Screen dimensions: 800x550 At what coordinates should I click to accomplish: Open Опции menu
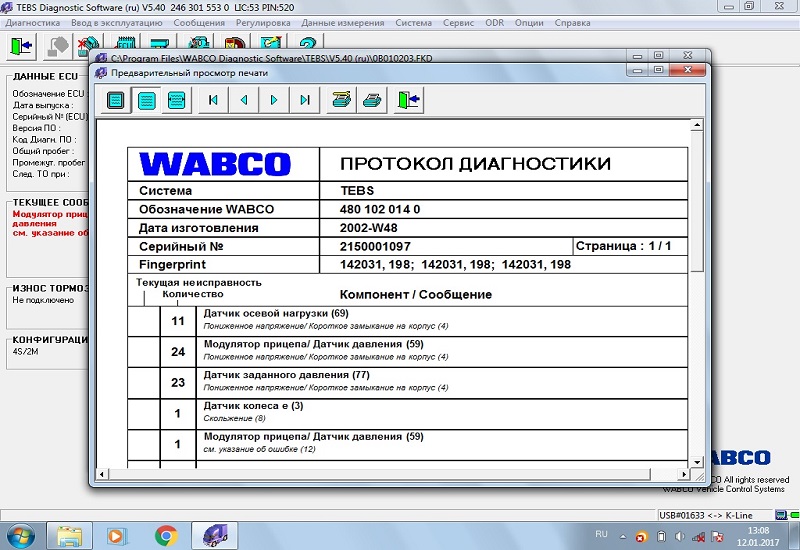[x=529, y=23]
